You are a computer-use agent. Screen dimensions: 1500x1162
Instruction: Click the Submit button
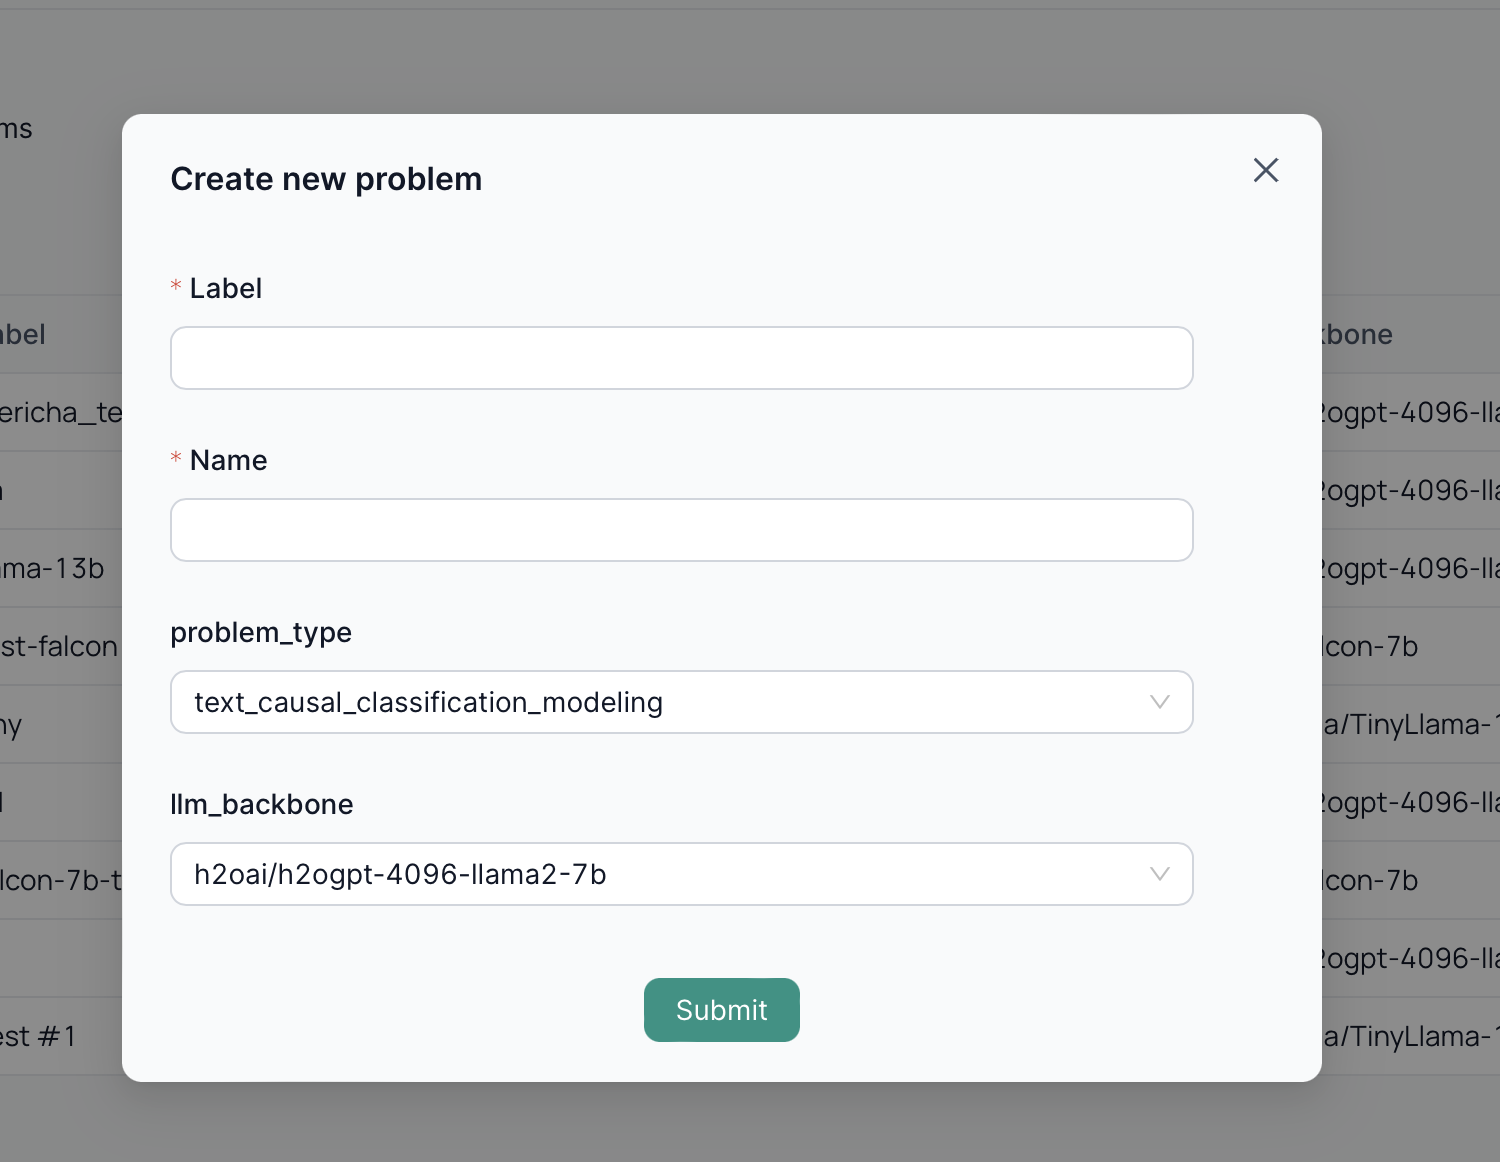coord(721,1010)
